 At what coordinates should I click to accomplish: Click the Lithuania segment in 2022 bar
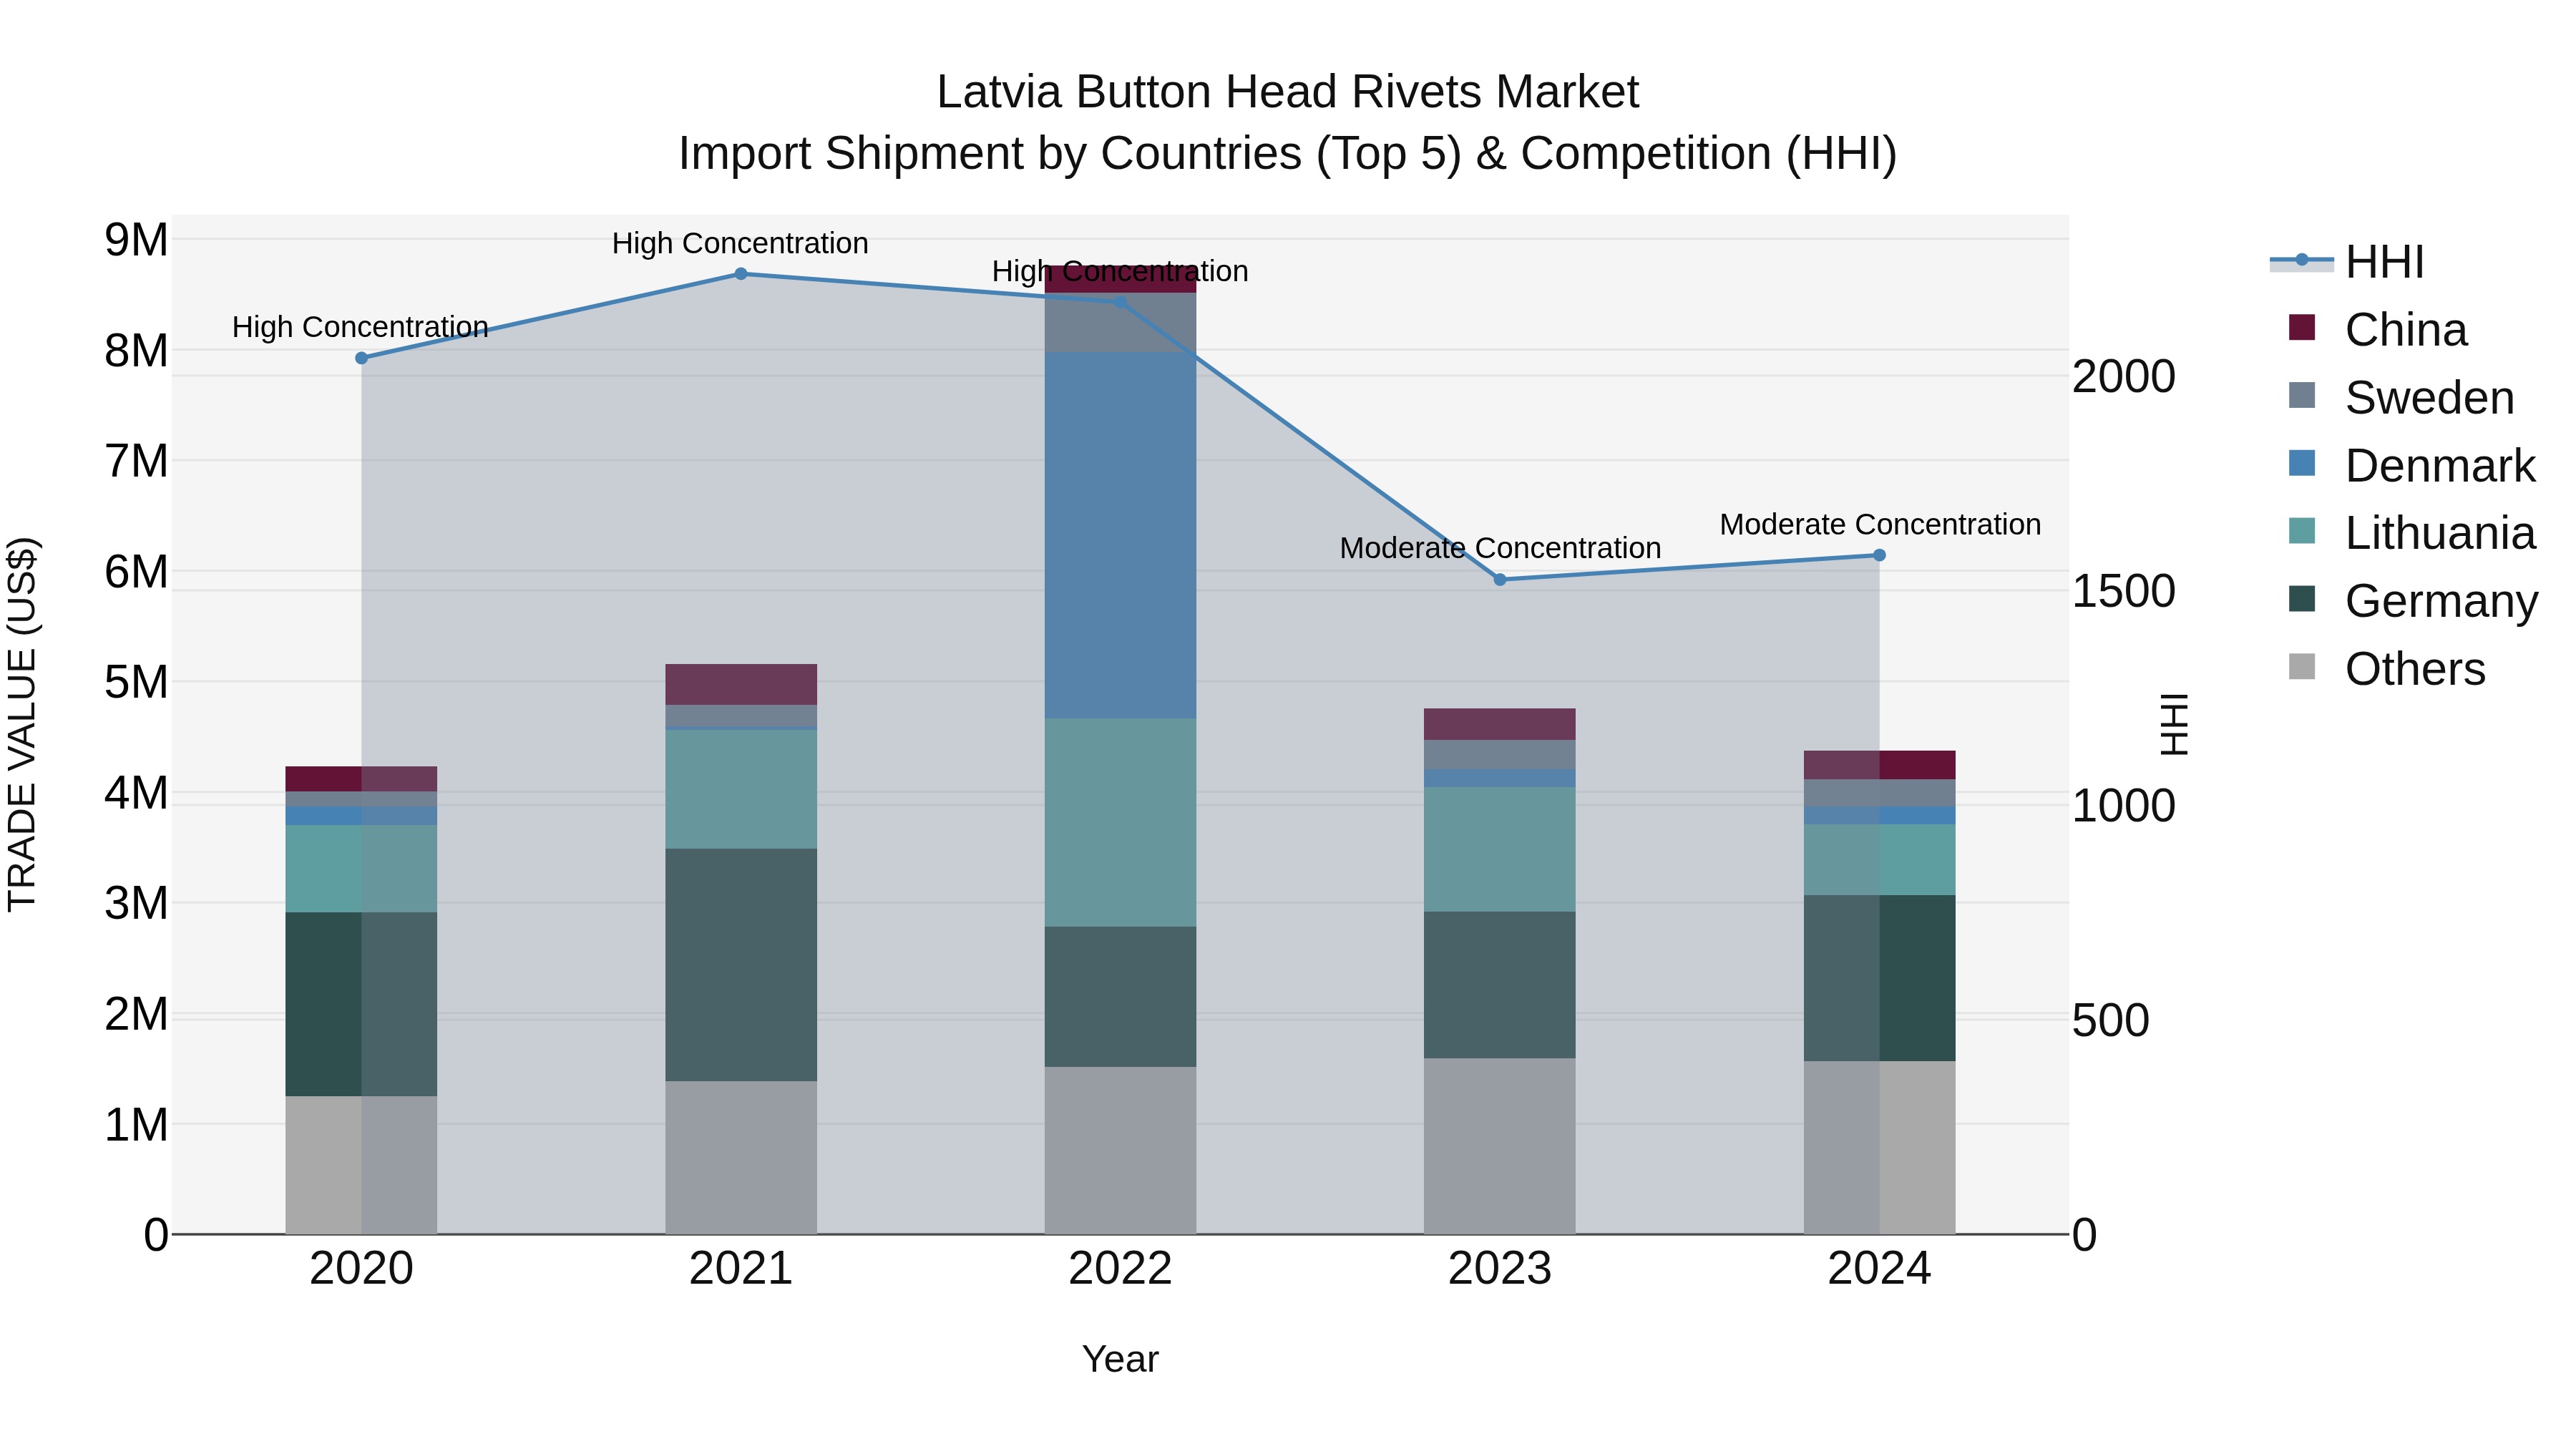tap(1120, 823)
